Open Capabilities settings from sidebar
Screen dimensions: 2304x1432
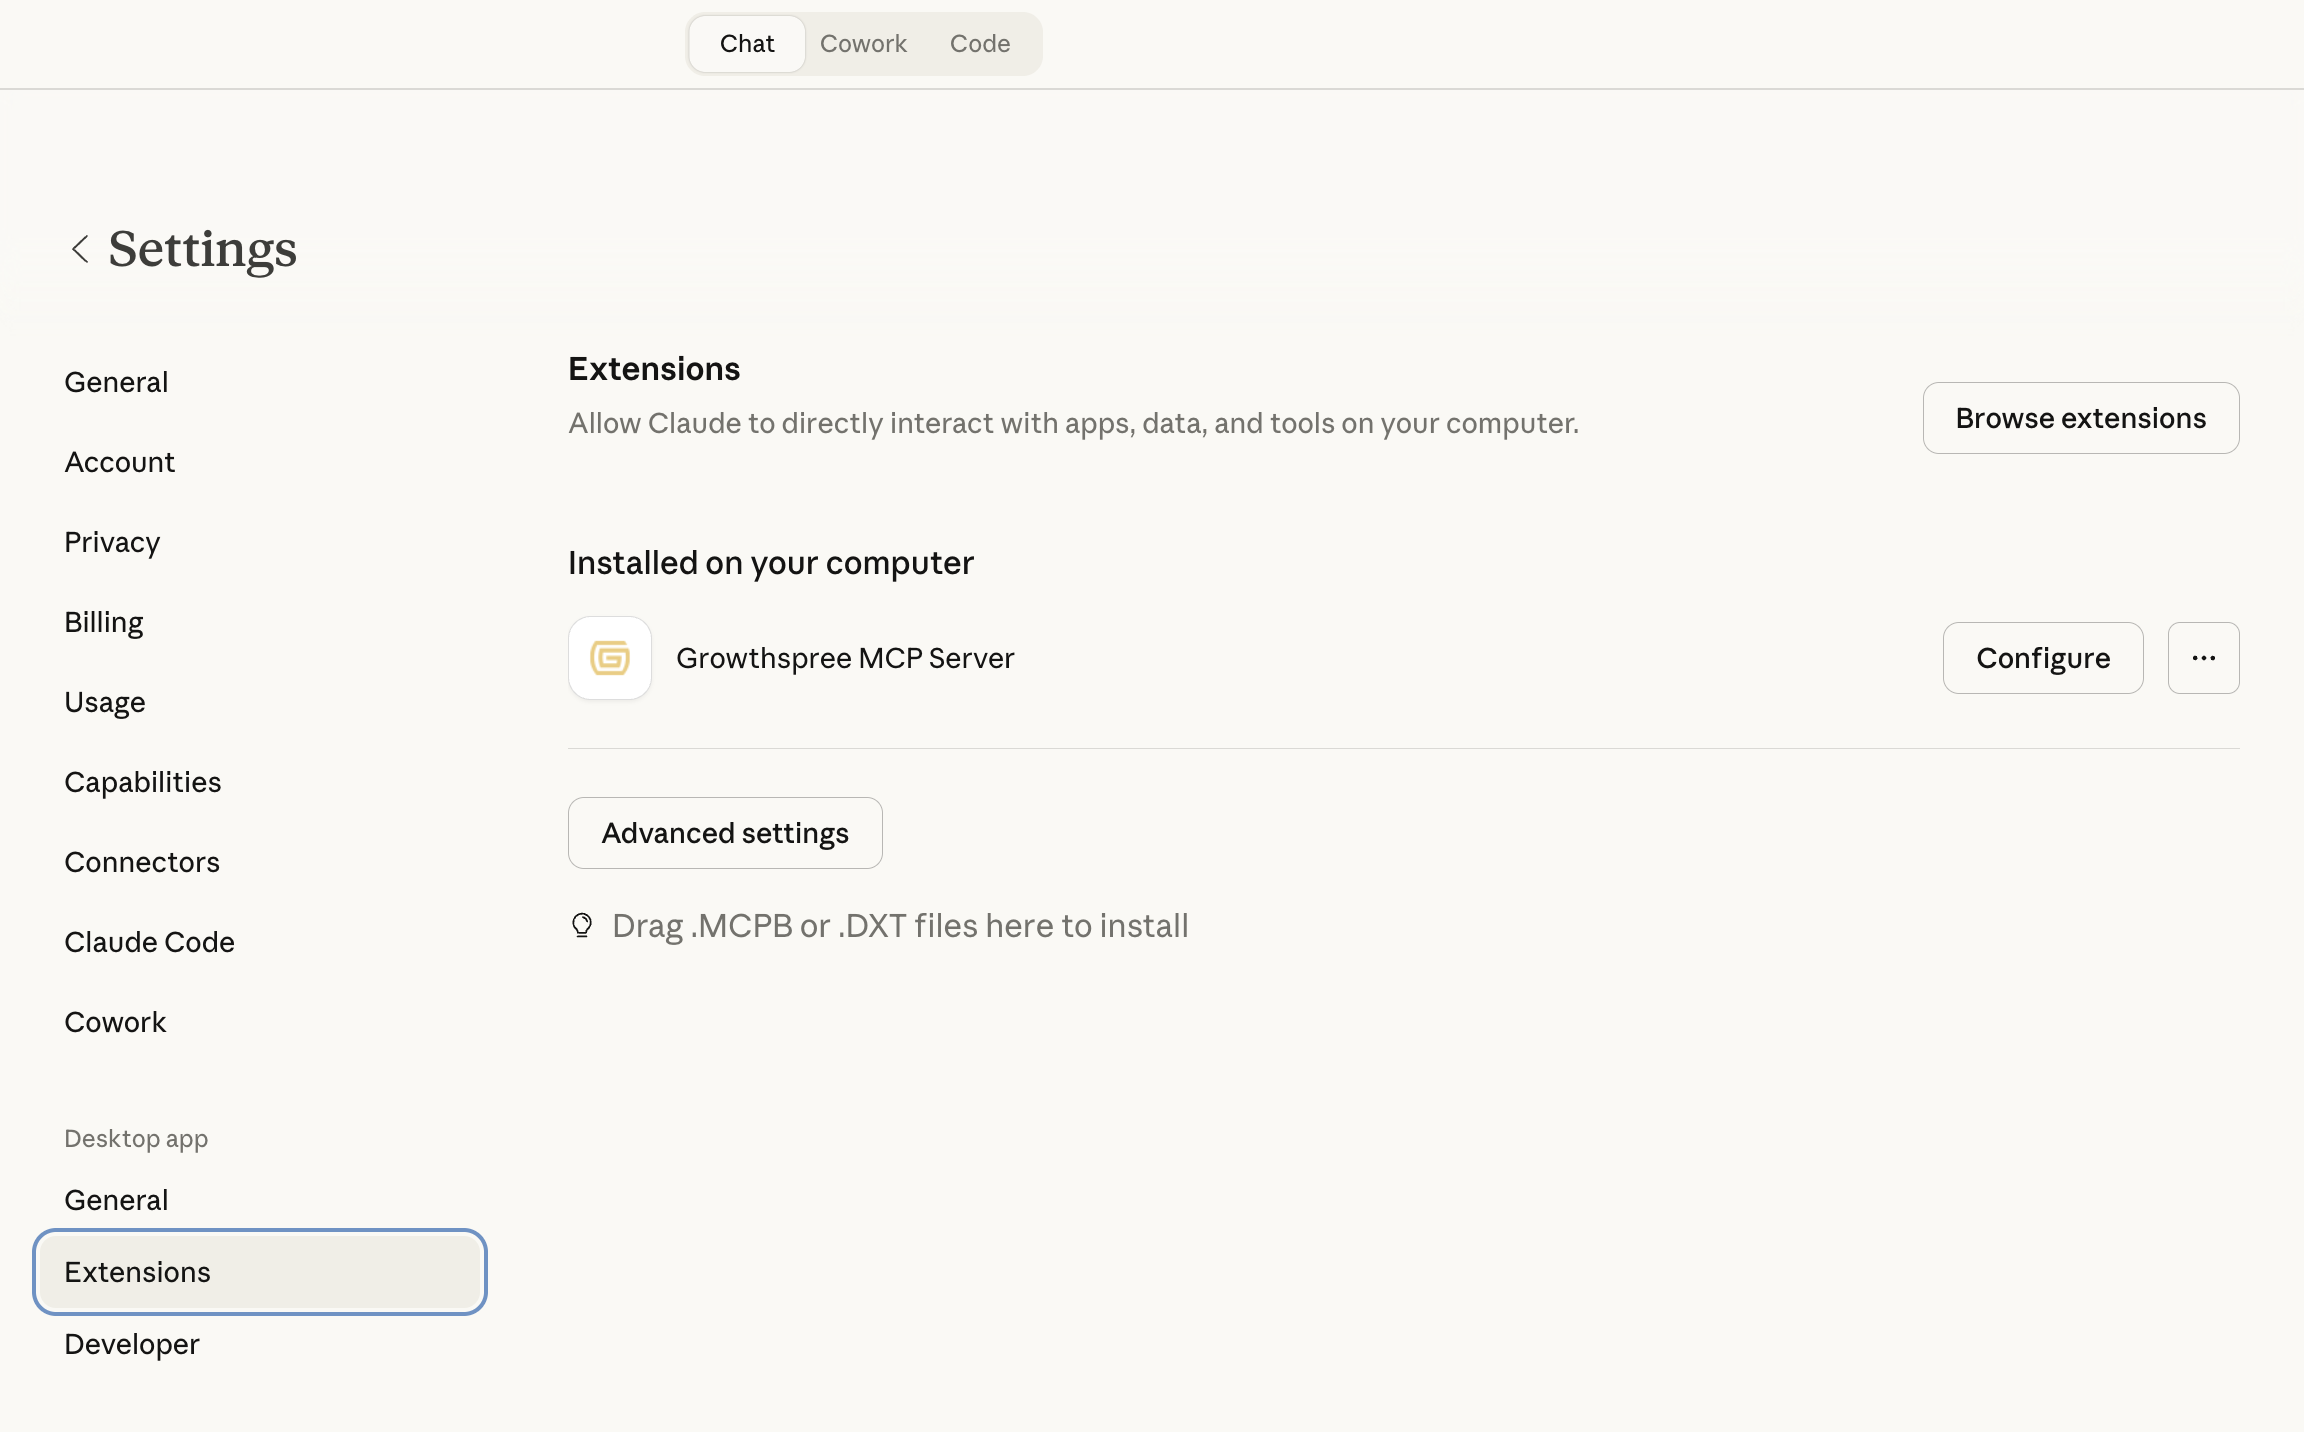coord(143,781)
